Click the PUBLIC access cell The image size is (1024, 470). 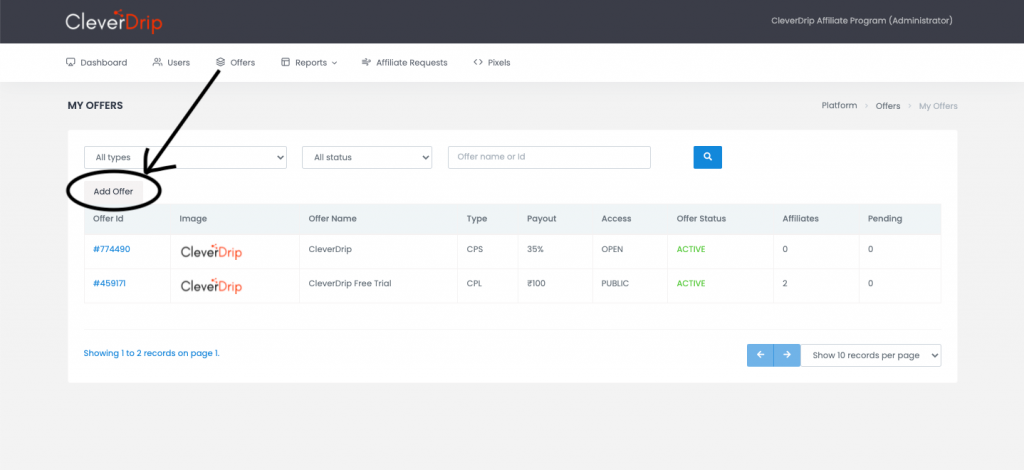coord(615,283)
